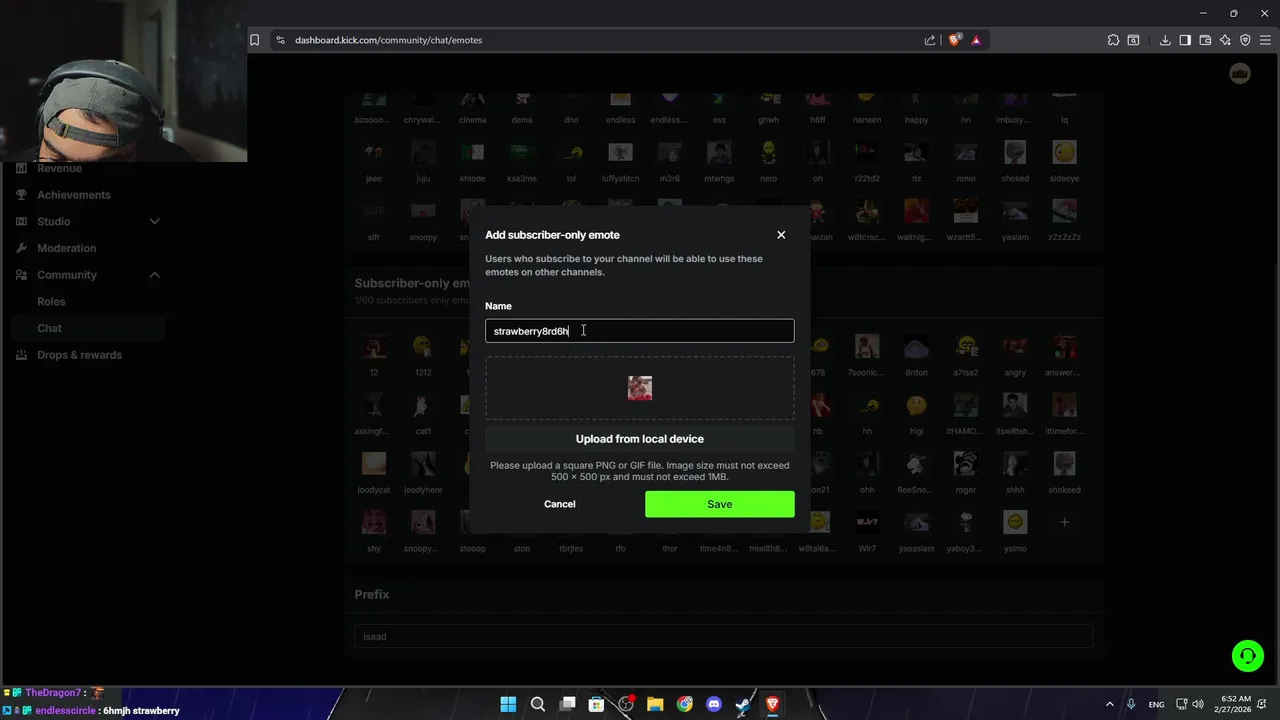Show hidden system tray icons
Screen dimensions: 1280x720
(x=1109, y=704)
